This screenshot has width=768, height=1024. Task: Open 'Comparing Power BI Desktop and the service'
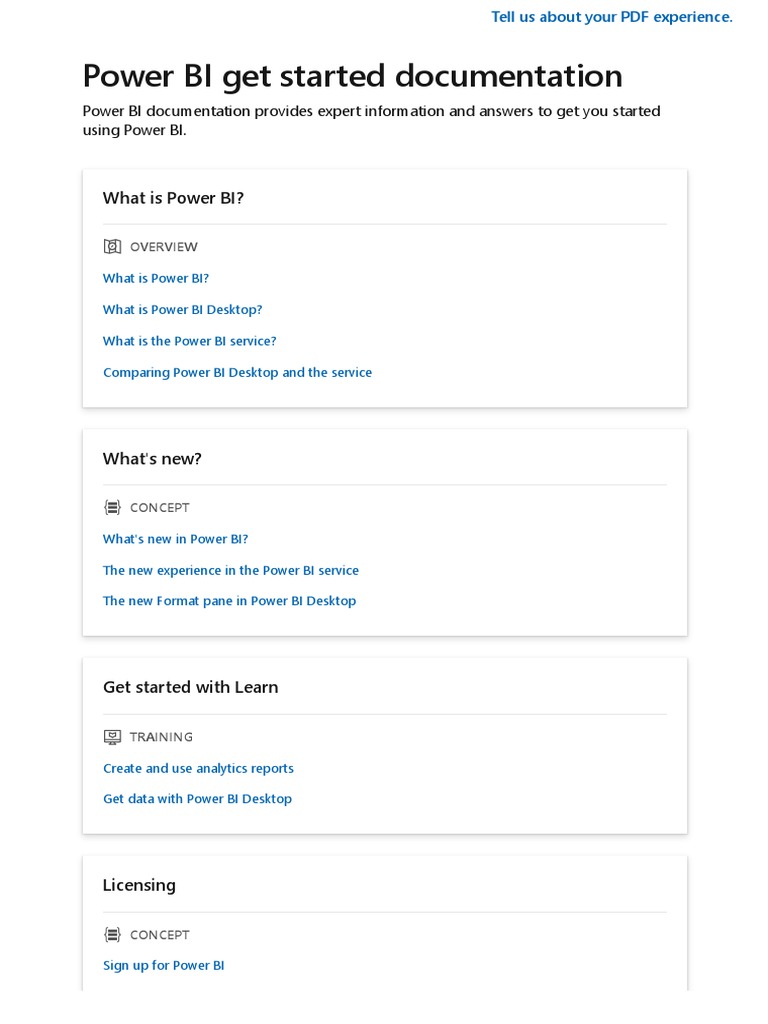[x=237, y=372]
